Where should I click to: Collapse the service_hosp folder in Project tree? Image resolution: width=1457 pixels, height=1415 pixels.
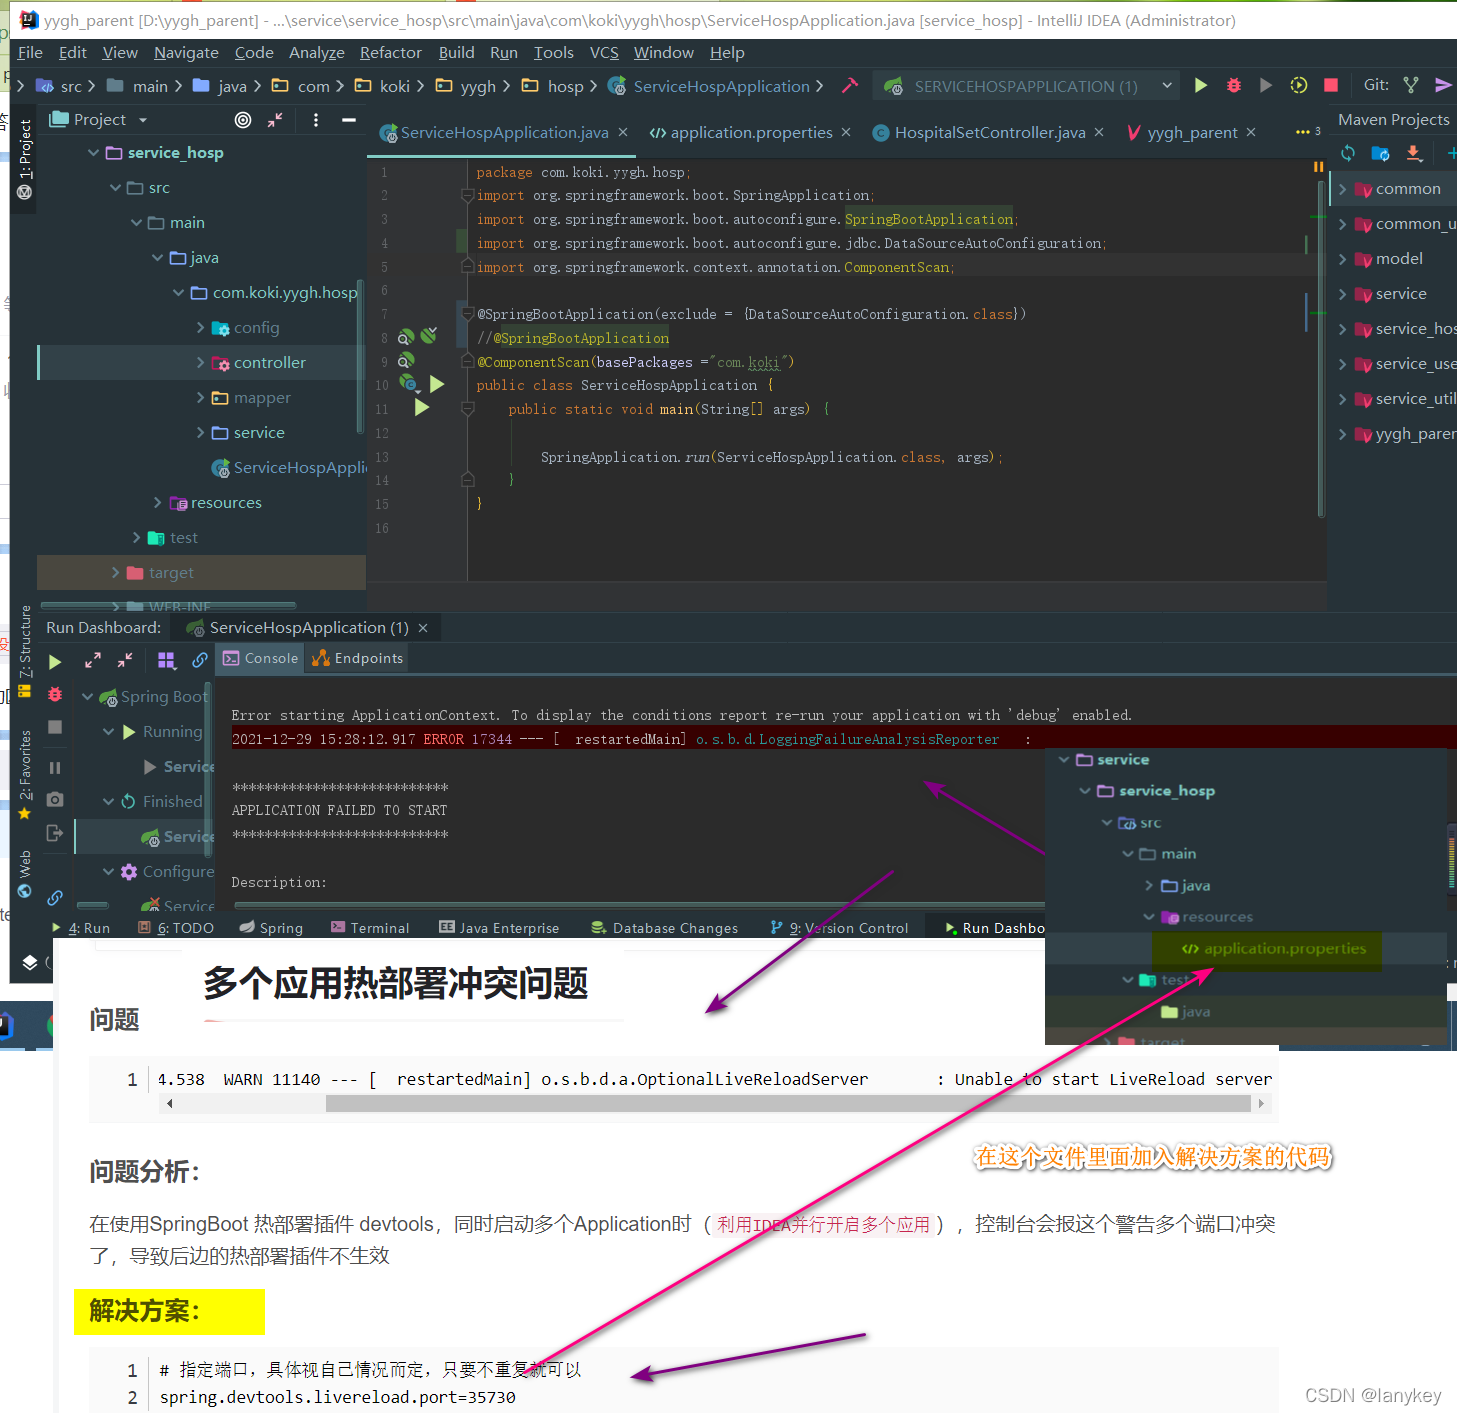93,153
